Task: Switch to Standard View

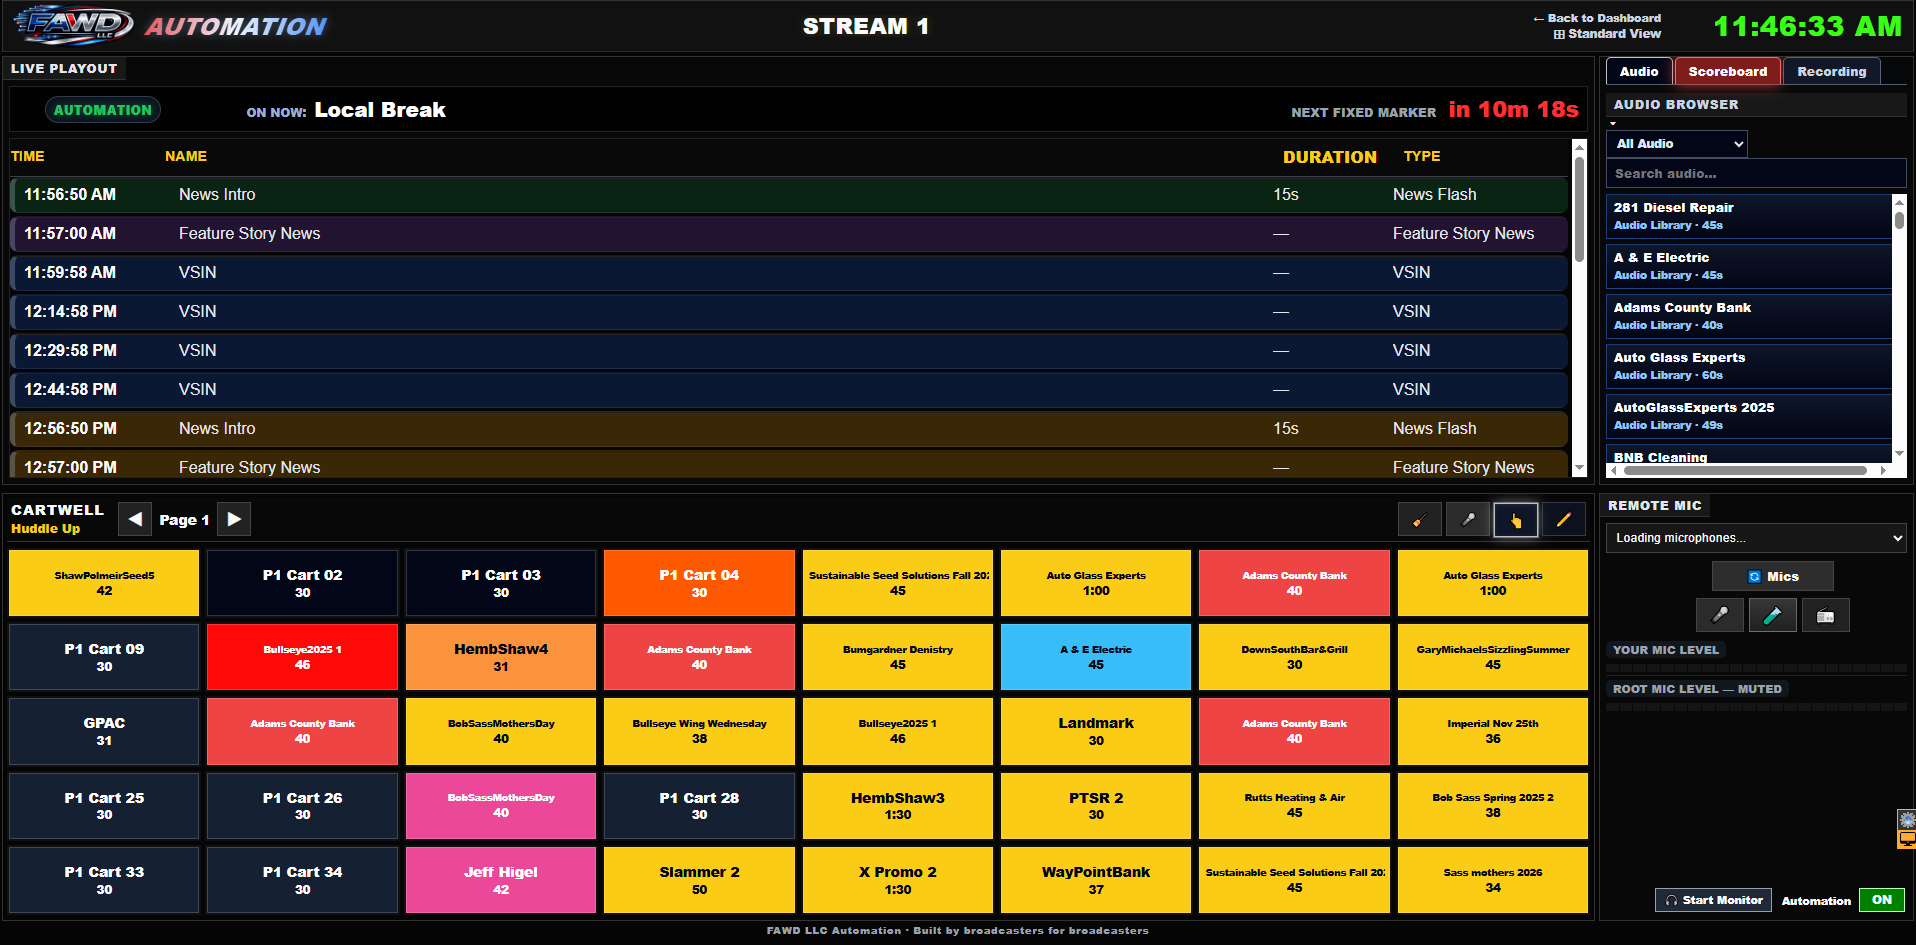Action: (1607, 34)
